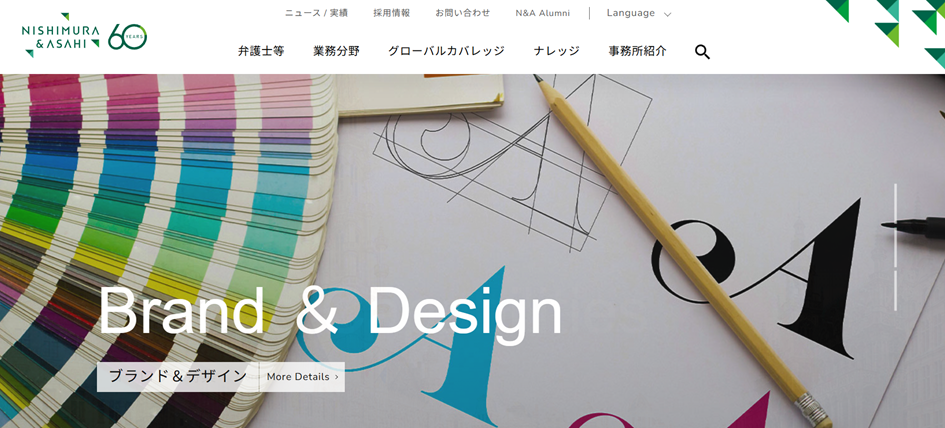The image size is (945, 428).
Task: Select グローバルカバレッジ in the main navigation
Action: pos(447,51)
